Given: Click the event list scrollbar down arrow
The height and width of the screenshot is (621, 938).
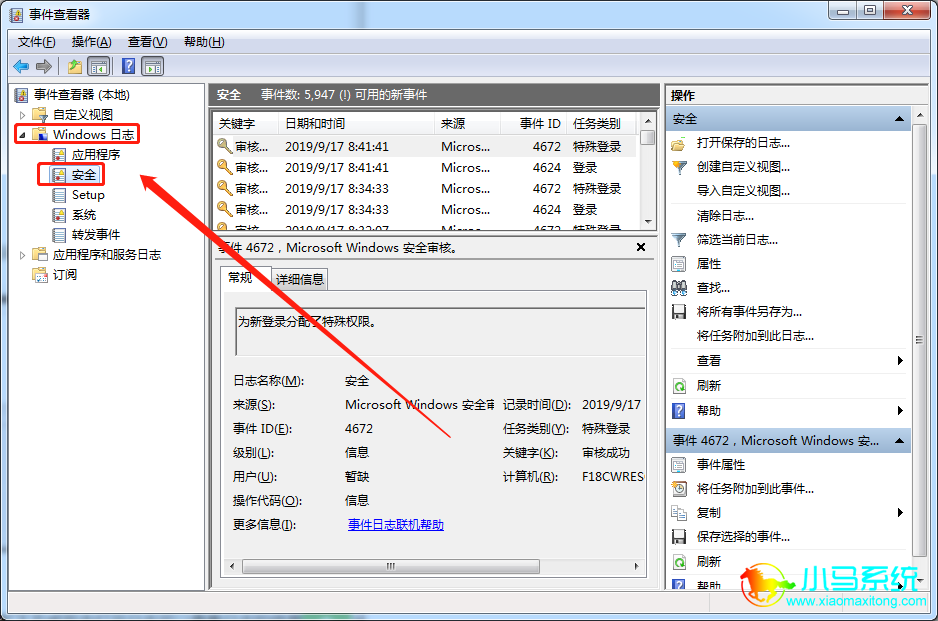Looking at the screenshot, I should pyautogui.click(x=648, y=222).
